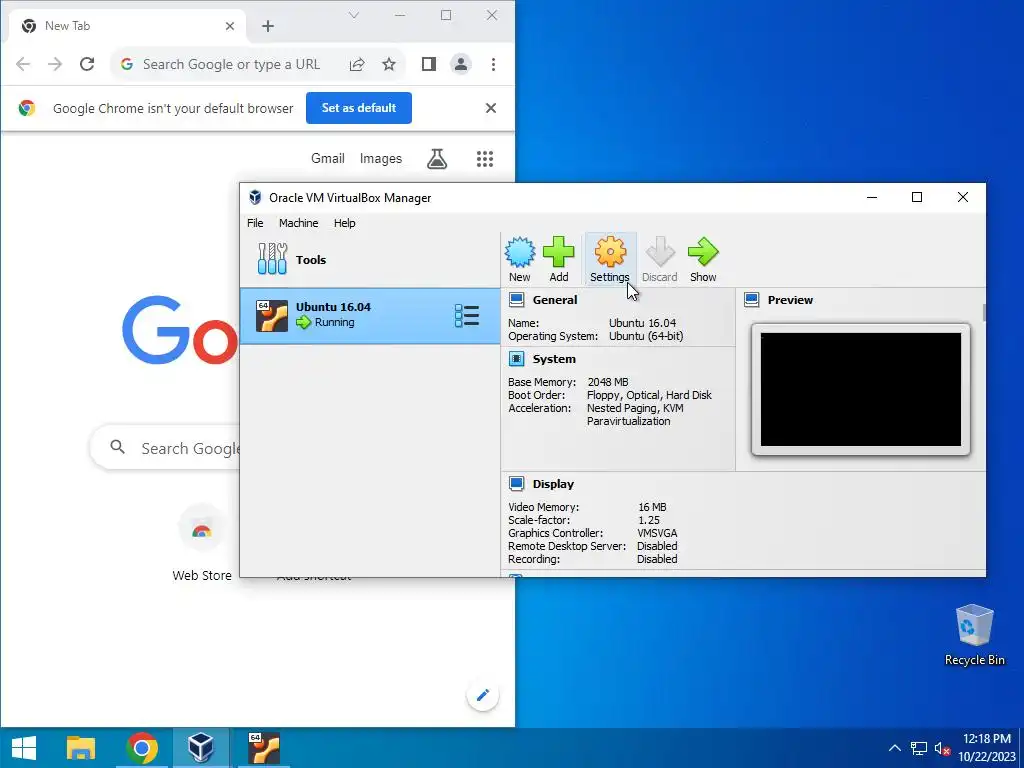Click the Preview section monitor icon

[x=752, y=300]
